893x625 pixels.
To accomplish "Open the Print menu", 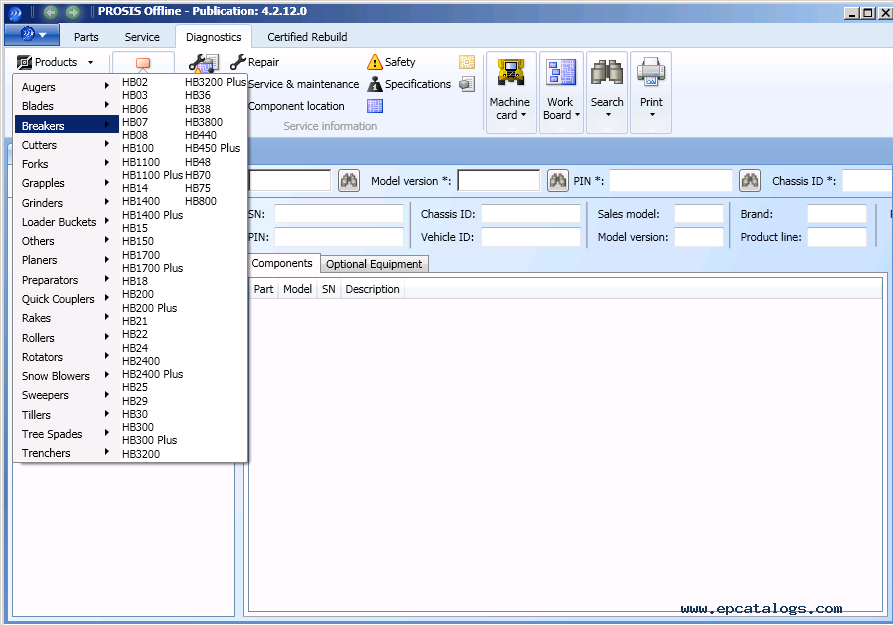I will pos(651,92).
